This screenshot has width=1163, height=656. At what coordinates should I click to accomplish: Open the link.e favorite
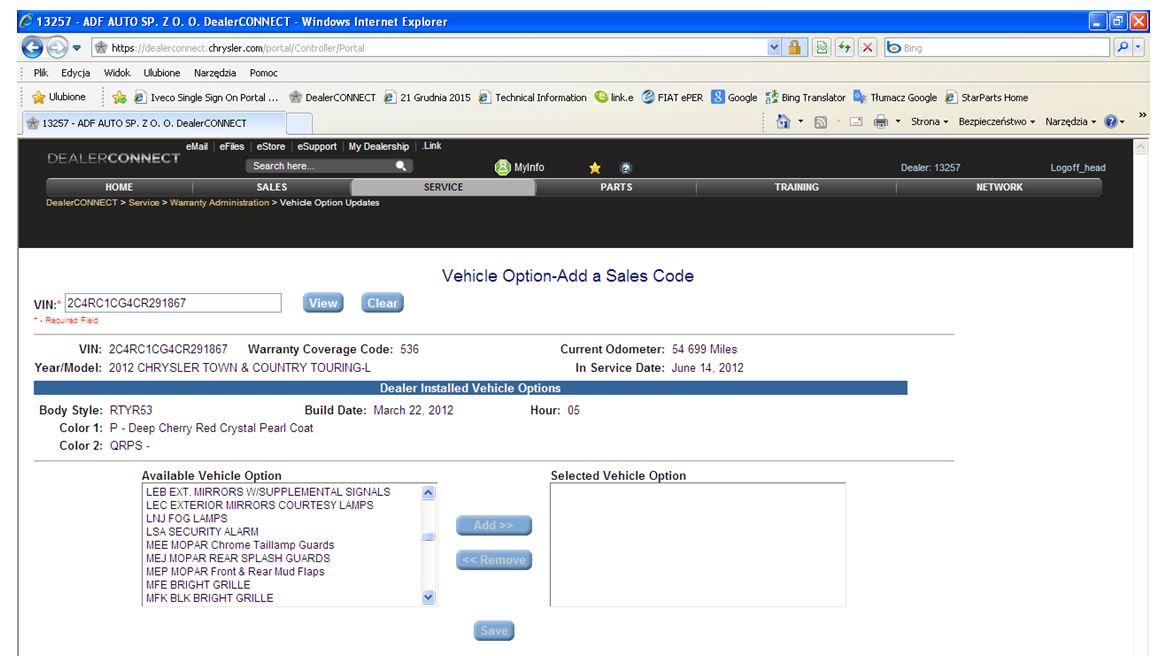tap(614, 97)
